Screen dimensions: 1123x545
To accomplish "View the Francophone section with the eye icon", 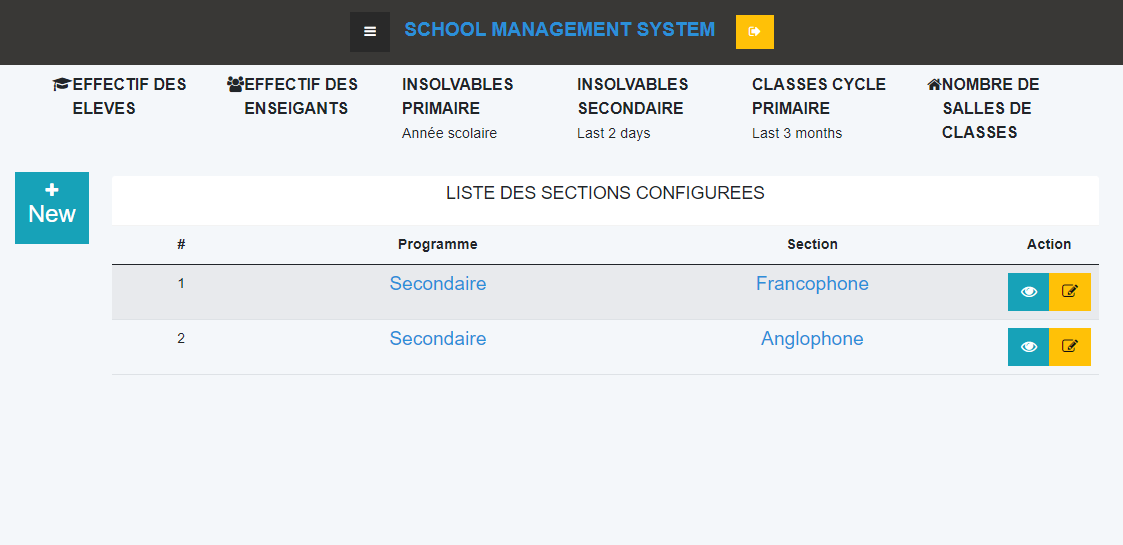I will [1028, 291].
